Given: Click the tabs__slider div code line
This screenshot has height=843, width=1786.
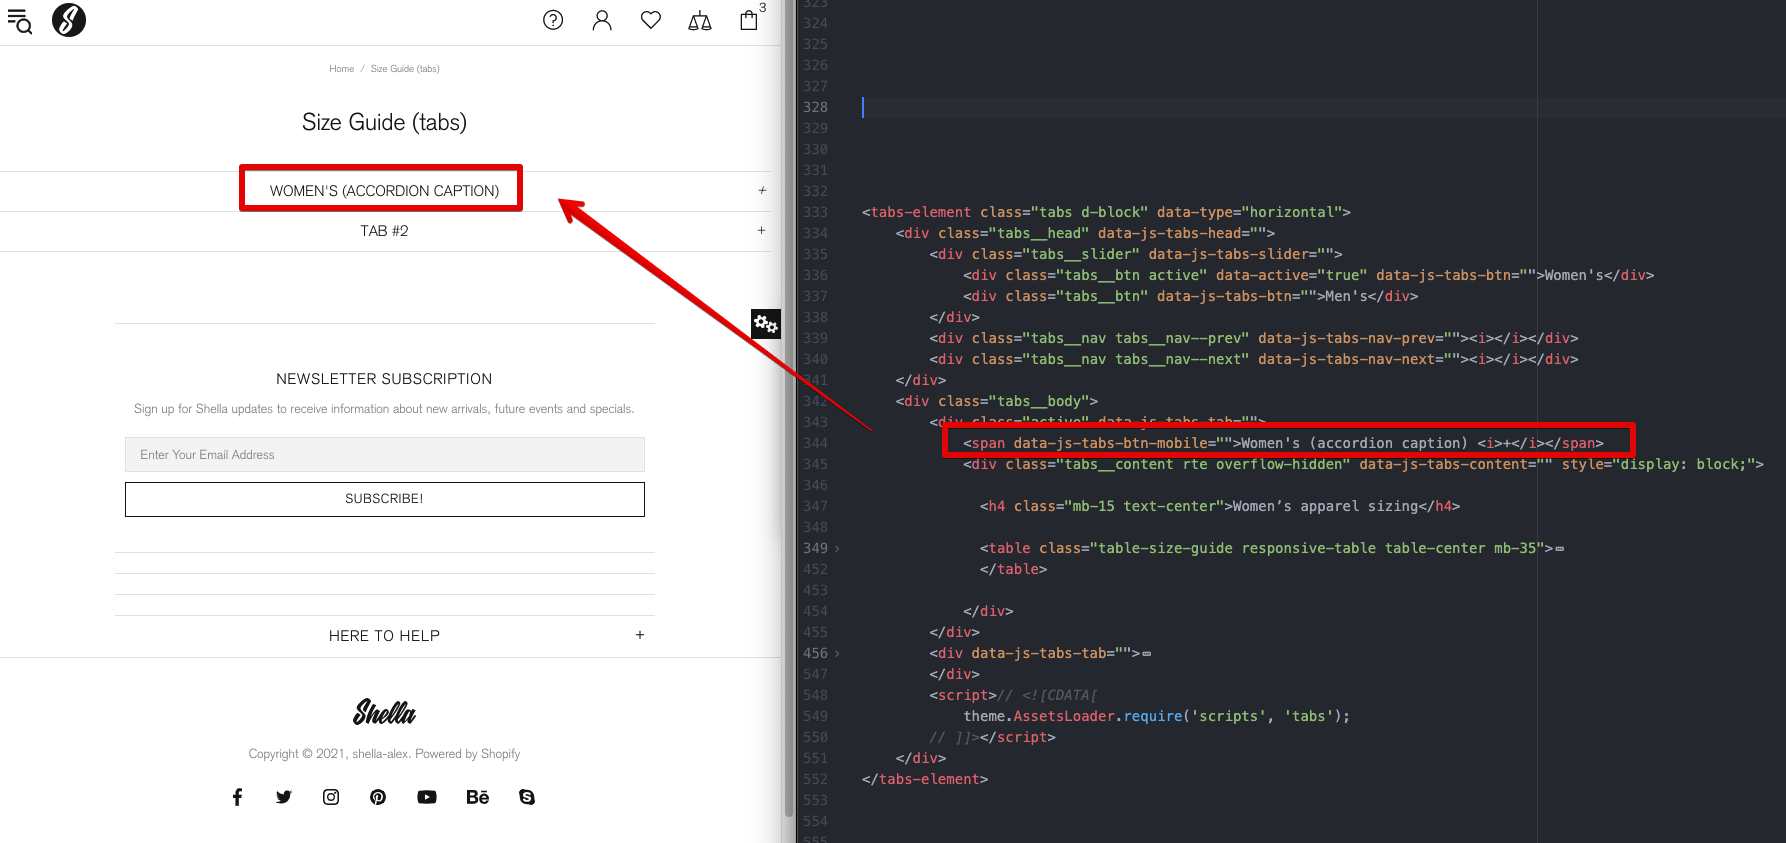Looking at the screenshot, I should click(x=1136, y=254).
